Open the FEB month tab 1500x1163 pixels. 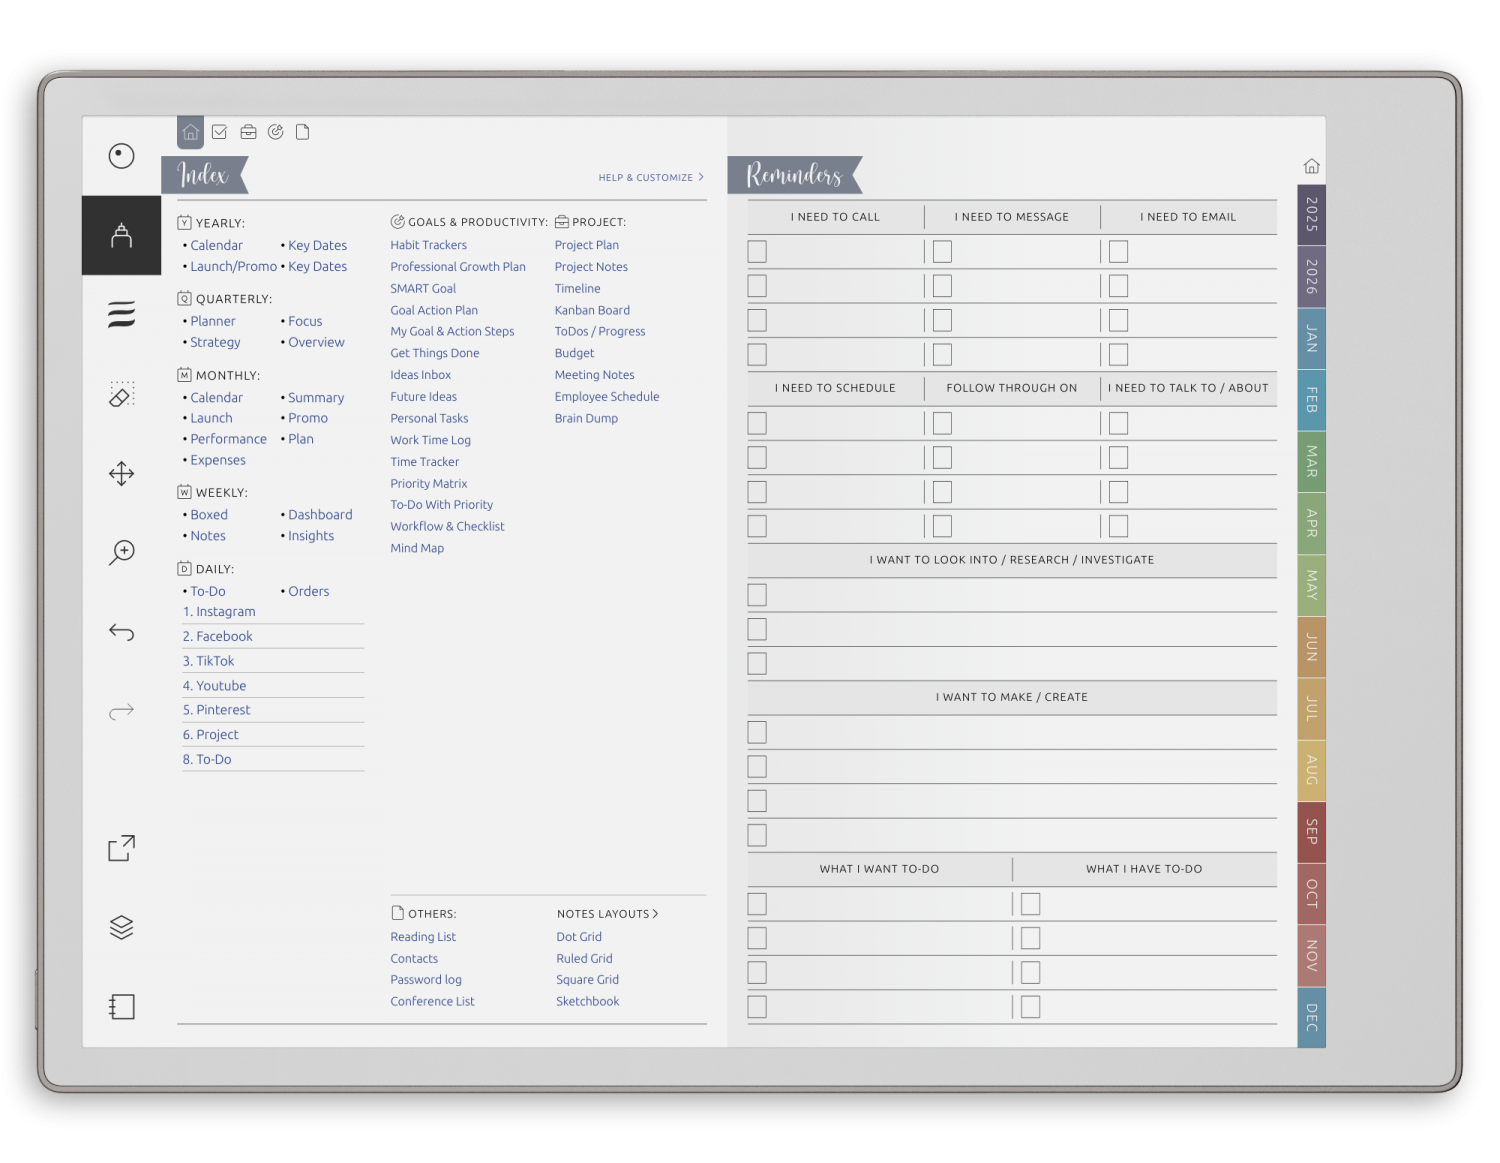click(1311, 400)
